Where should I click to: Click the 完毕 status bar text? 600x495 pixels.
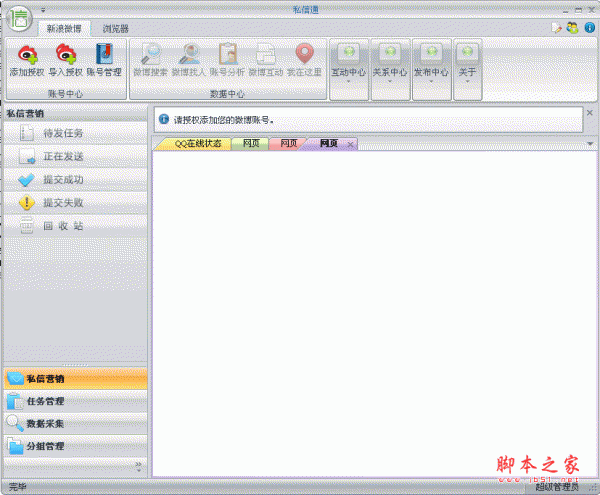[x=18, y=487]
